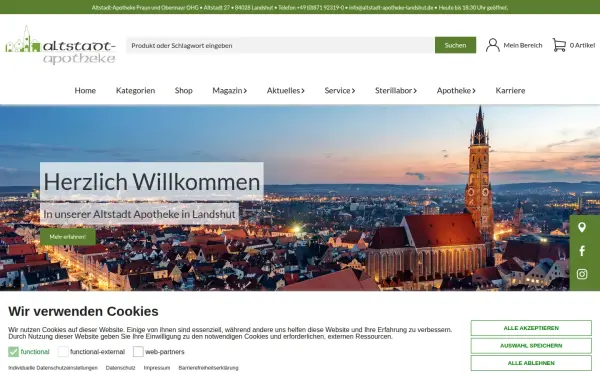Click the Altstadt-Apotheke logo
The height and width of the screenshot is (375, 600).
click(x=60, y=45)
